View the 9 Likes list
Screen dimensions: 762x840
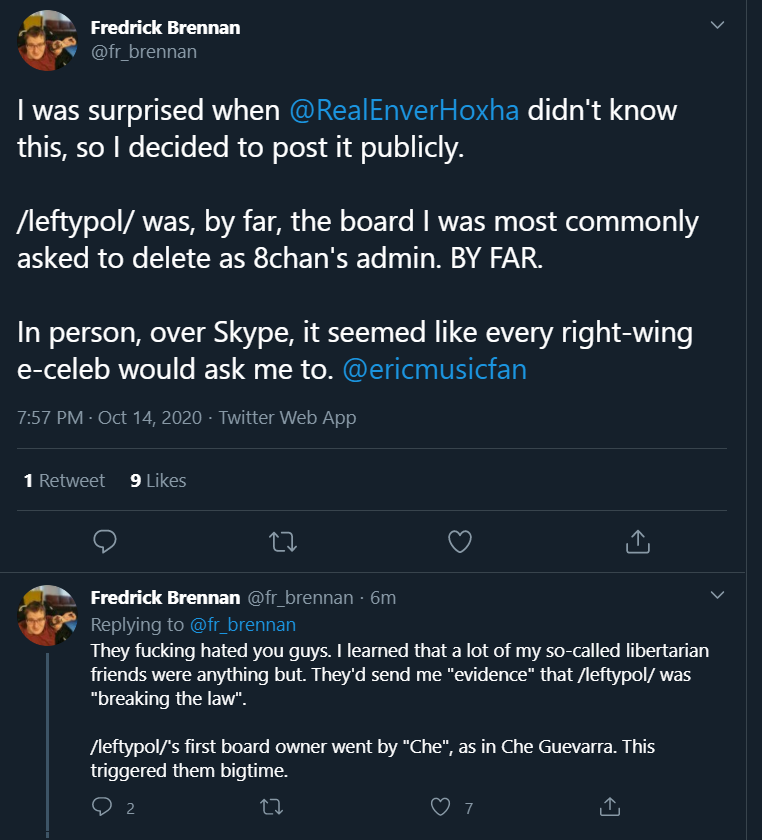click(x=158, y=481)
